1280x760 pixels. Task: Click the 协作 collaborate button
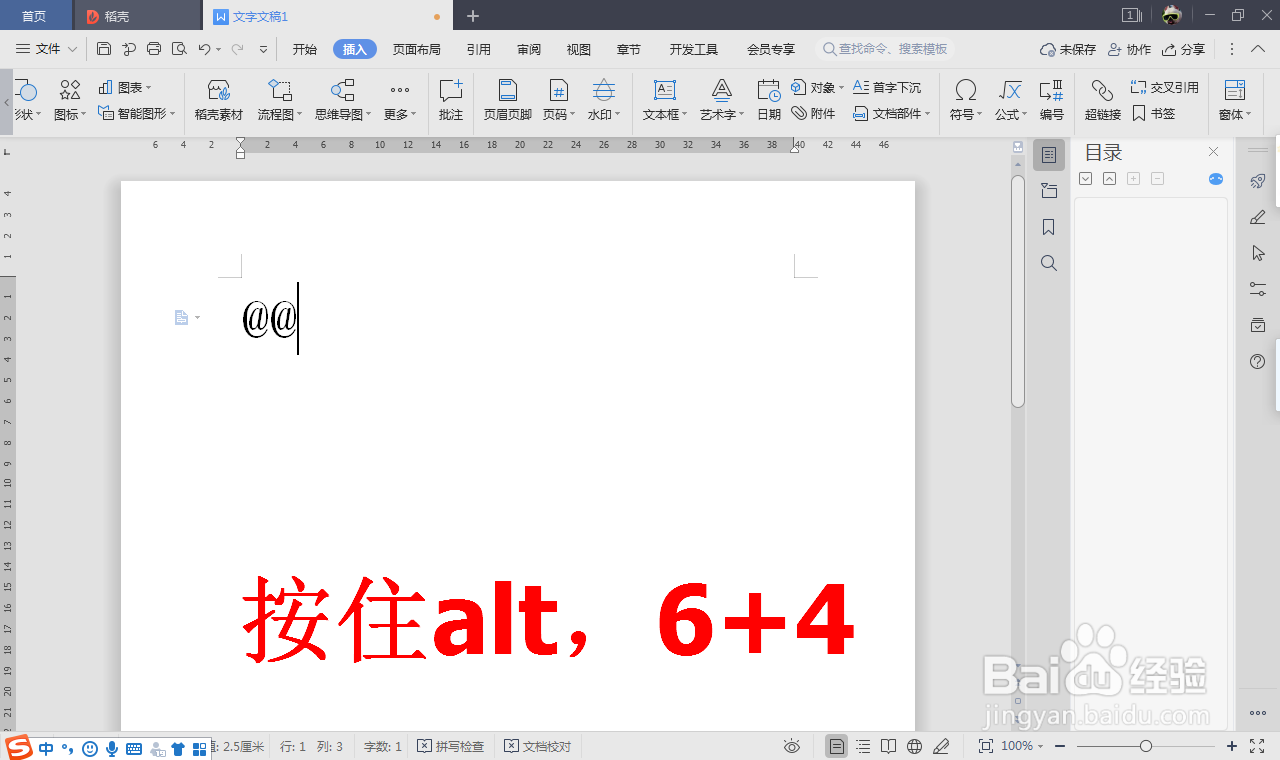(x=1130, y=49)
